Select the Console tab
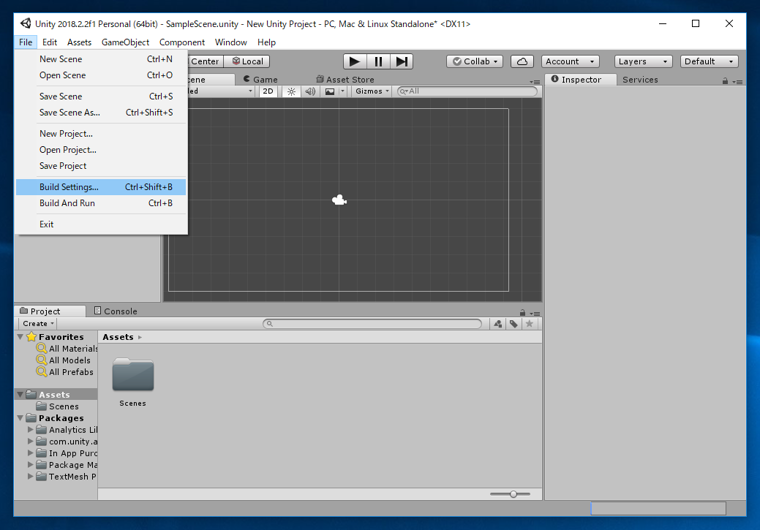The width and height of the screenshot is (760, 530). (x=115, y=311)
